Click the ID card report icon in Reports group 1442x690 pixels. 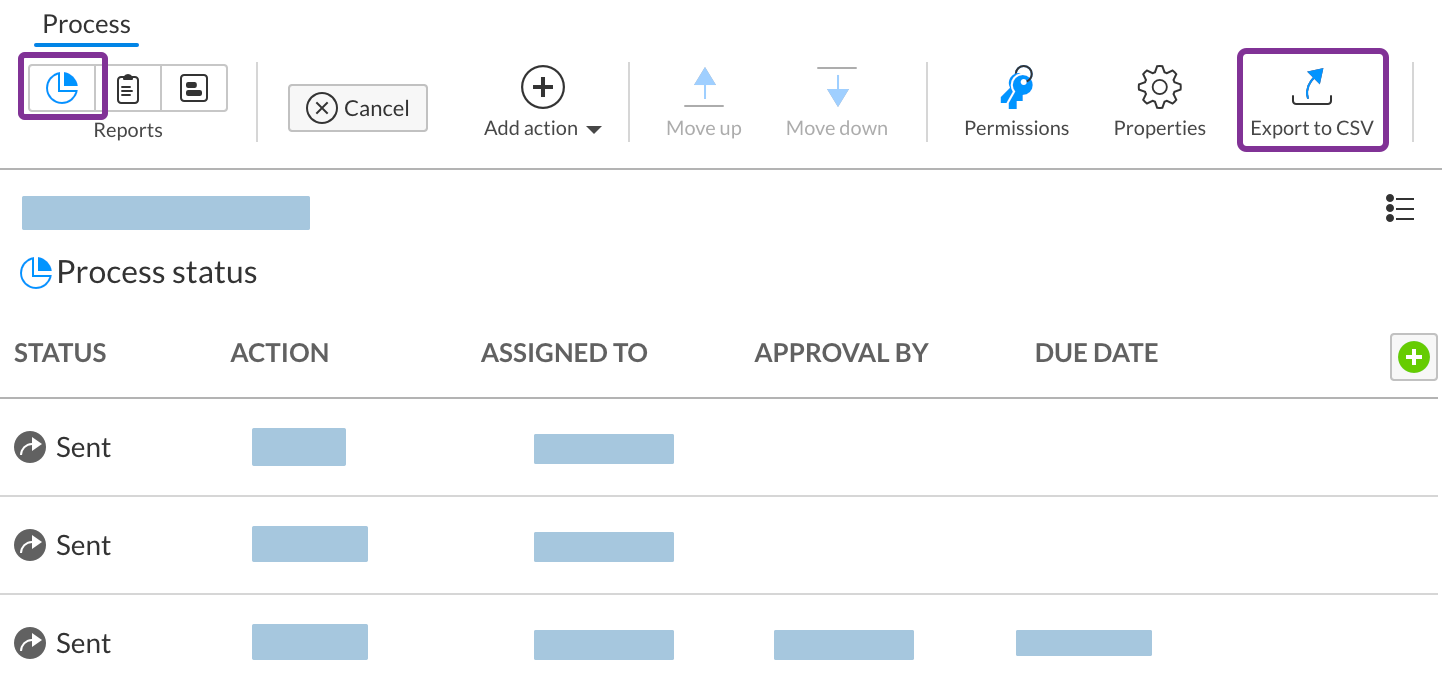pos(193,88)
